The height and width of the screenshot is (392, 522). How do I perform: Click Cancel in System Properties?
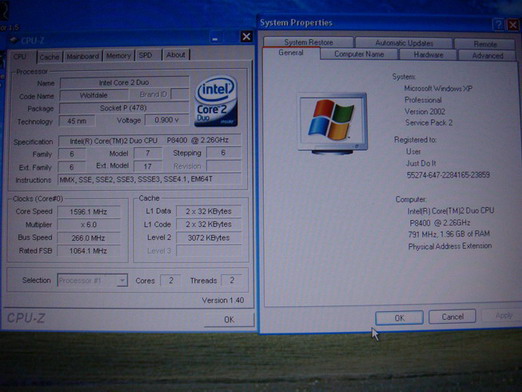(x=452, y=316)
